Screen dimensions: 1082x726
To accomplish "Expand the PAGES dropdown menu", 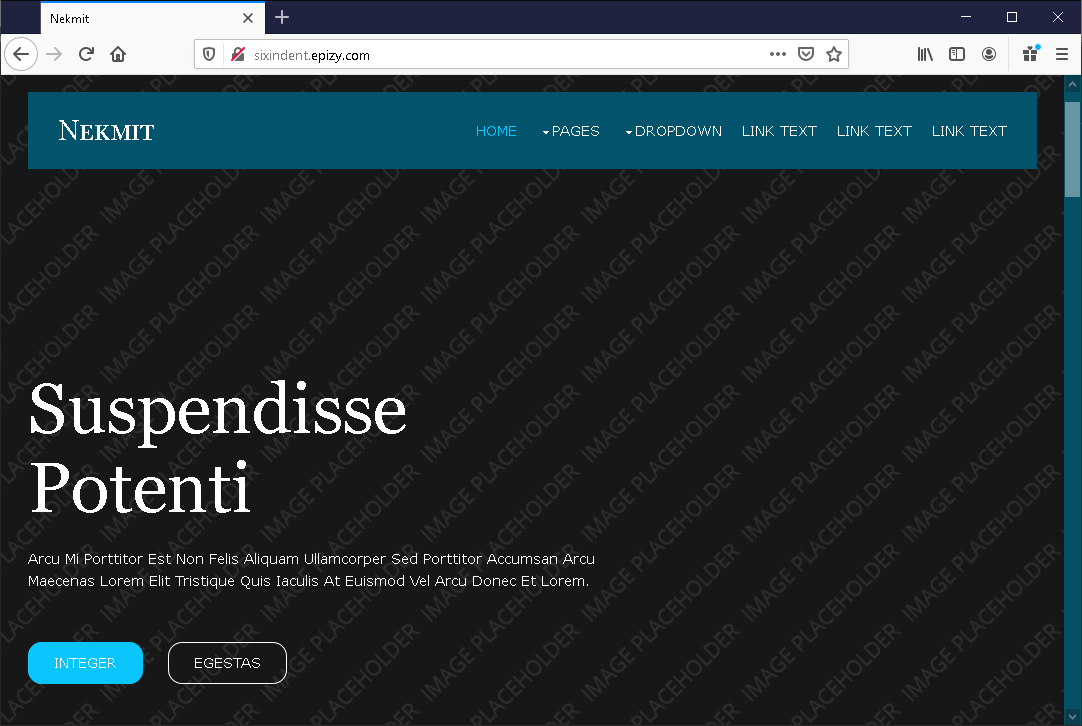I will pos(571,131).
